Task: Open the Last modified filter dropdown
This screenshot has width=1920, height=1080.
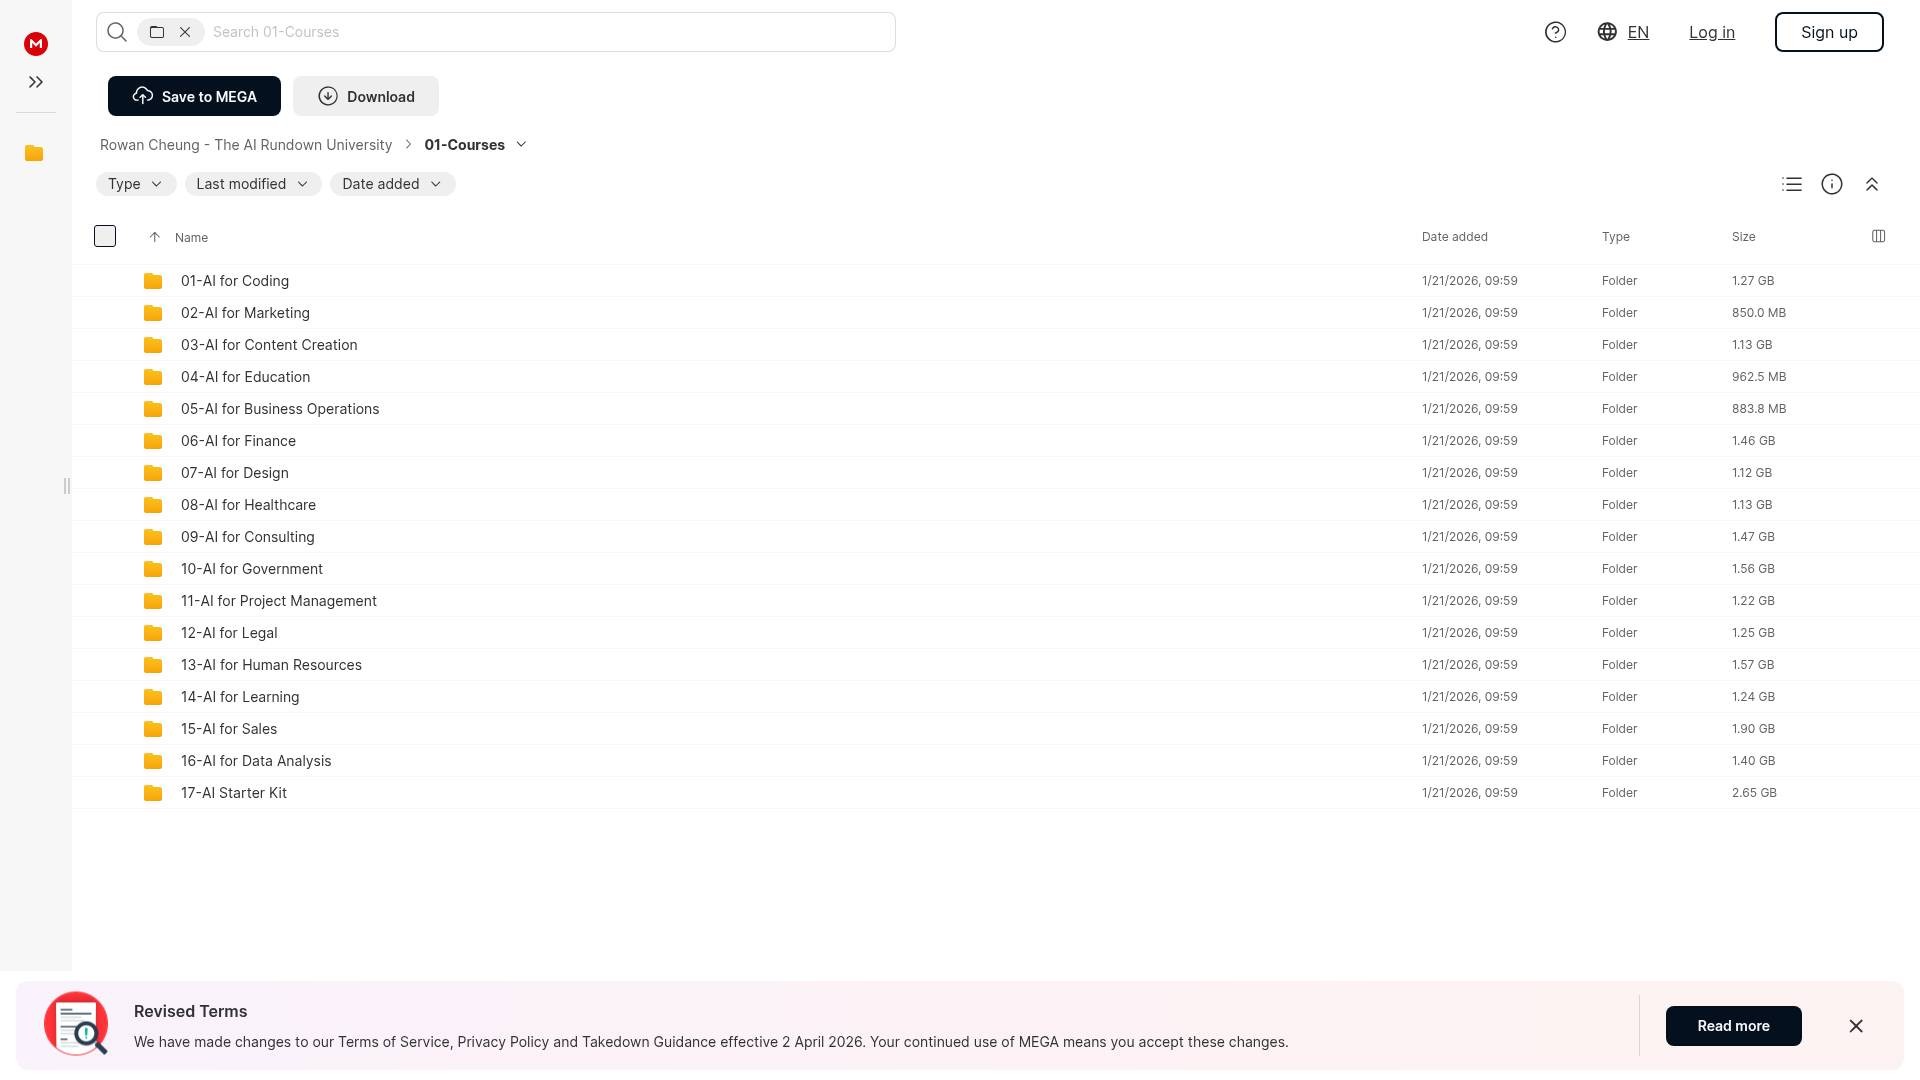Action: click(x=253, y=184)
